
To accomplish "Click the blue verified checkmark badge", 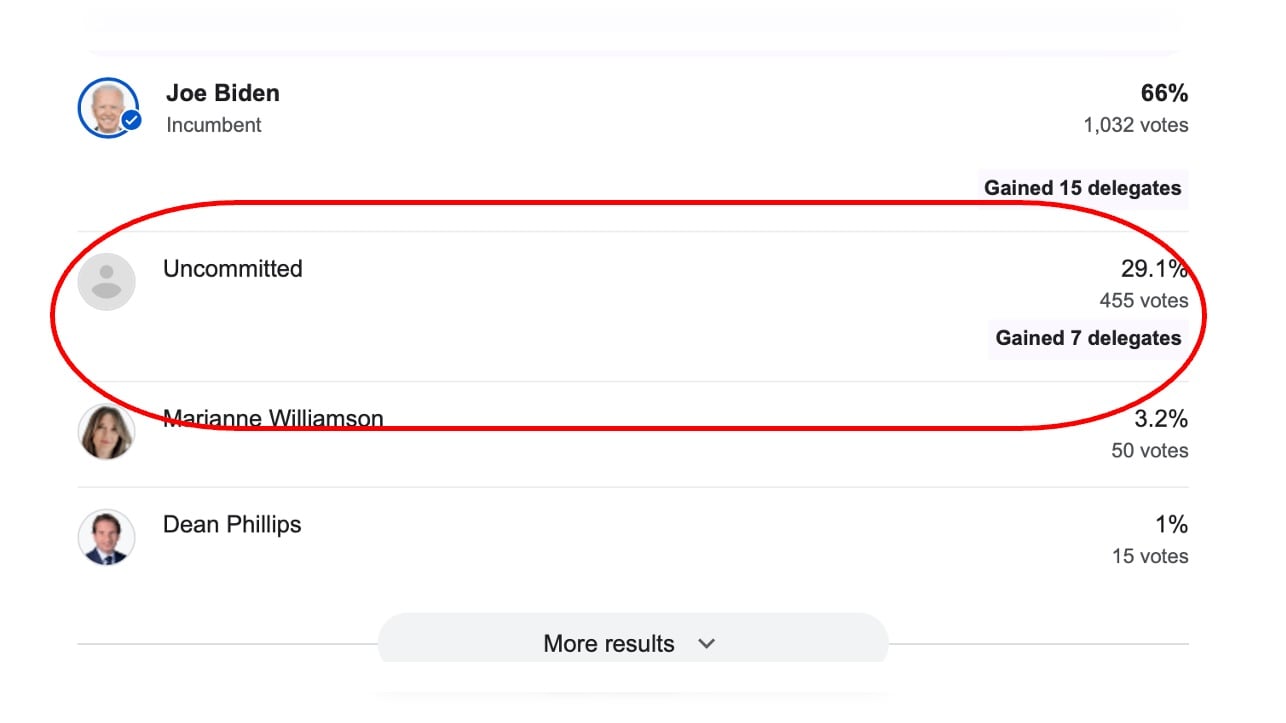I will click(131, 122).
